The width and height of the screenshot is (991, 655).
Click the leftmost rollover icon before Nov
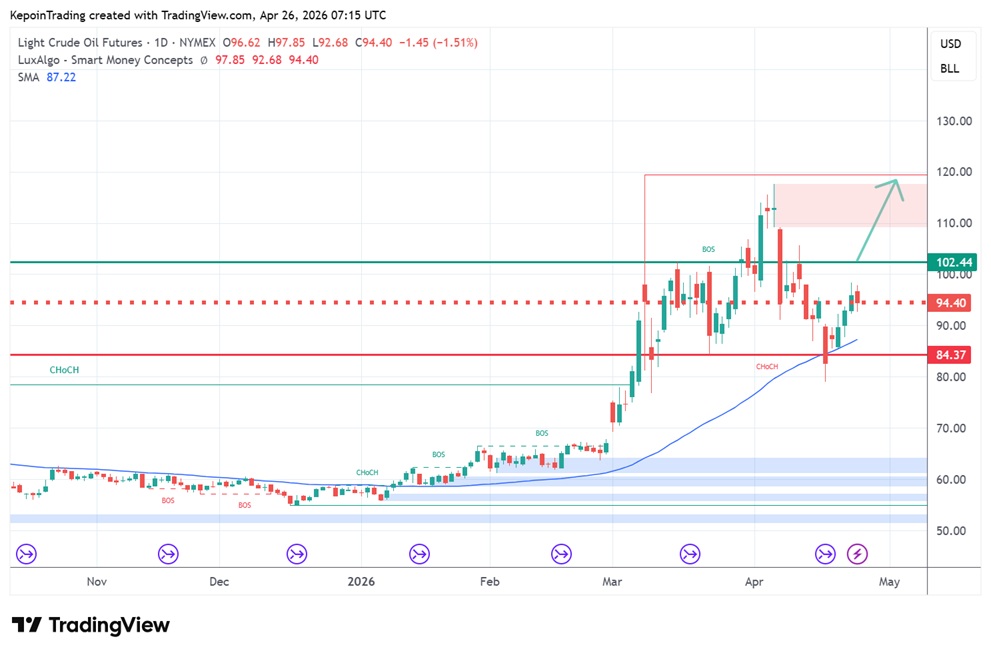tap(26, 553)
